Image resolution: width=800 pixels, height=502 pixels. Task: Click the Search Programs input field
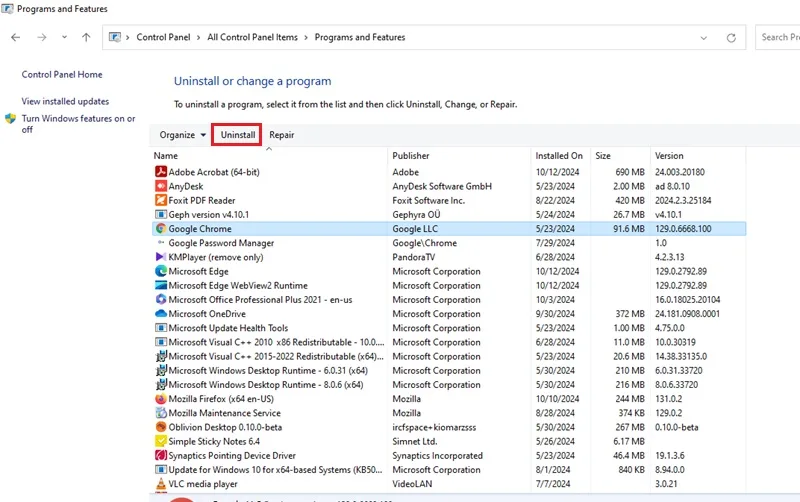pyautogui.click(x=778, y=37)
